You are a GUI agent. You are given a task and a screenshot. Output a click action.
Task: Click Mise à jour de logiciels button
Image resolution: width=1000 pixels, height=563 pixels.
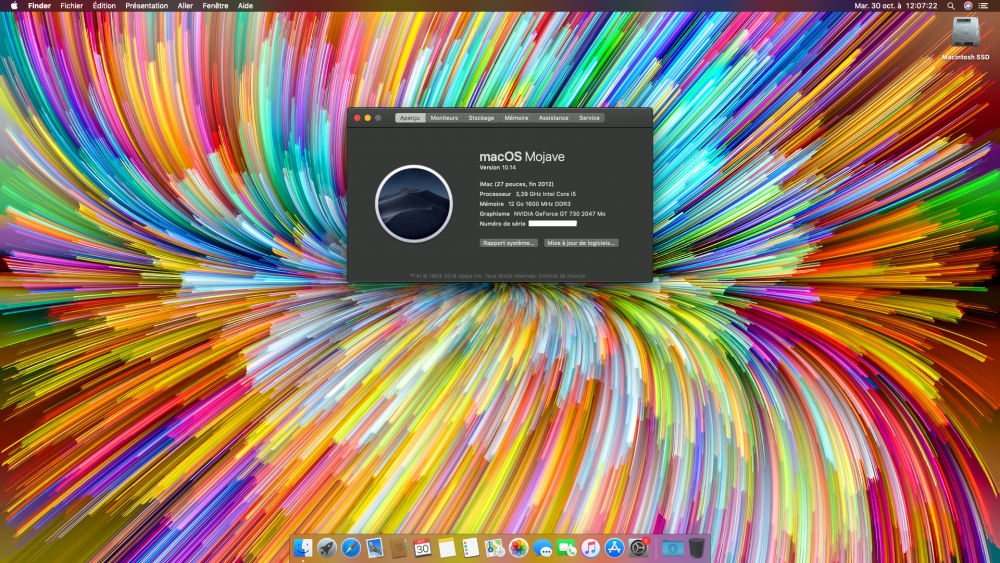click(581, 243)
